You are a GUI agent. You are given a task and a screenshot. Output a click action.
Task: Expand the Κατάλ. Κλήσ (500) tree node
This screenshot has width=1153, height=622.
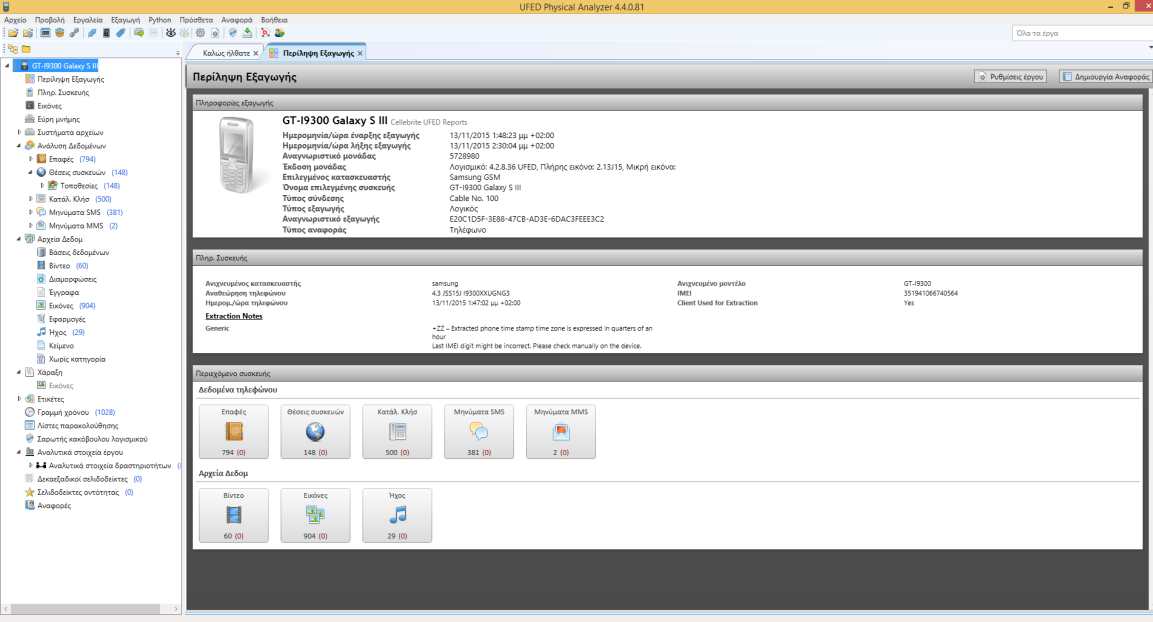coord(30,199)
